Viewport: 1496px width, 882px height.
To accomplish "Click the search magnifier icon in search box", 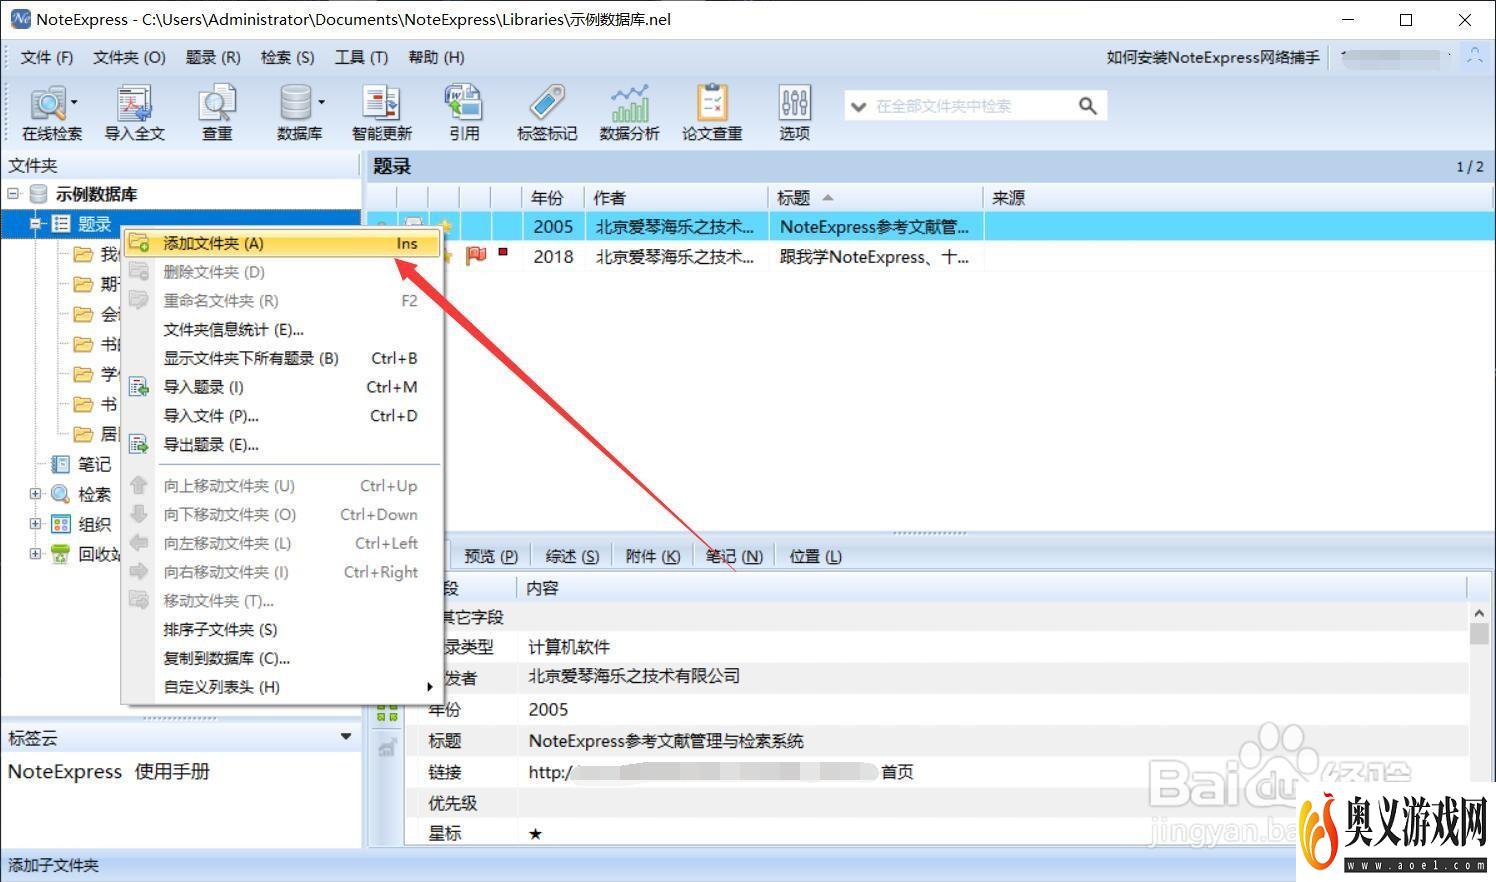I will tap(1087, 105).
